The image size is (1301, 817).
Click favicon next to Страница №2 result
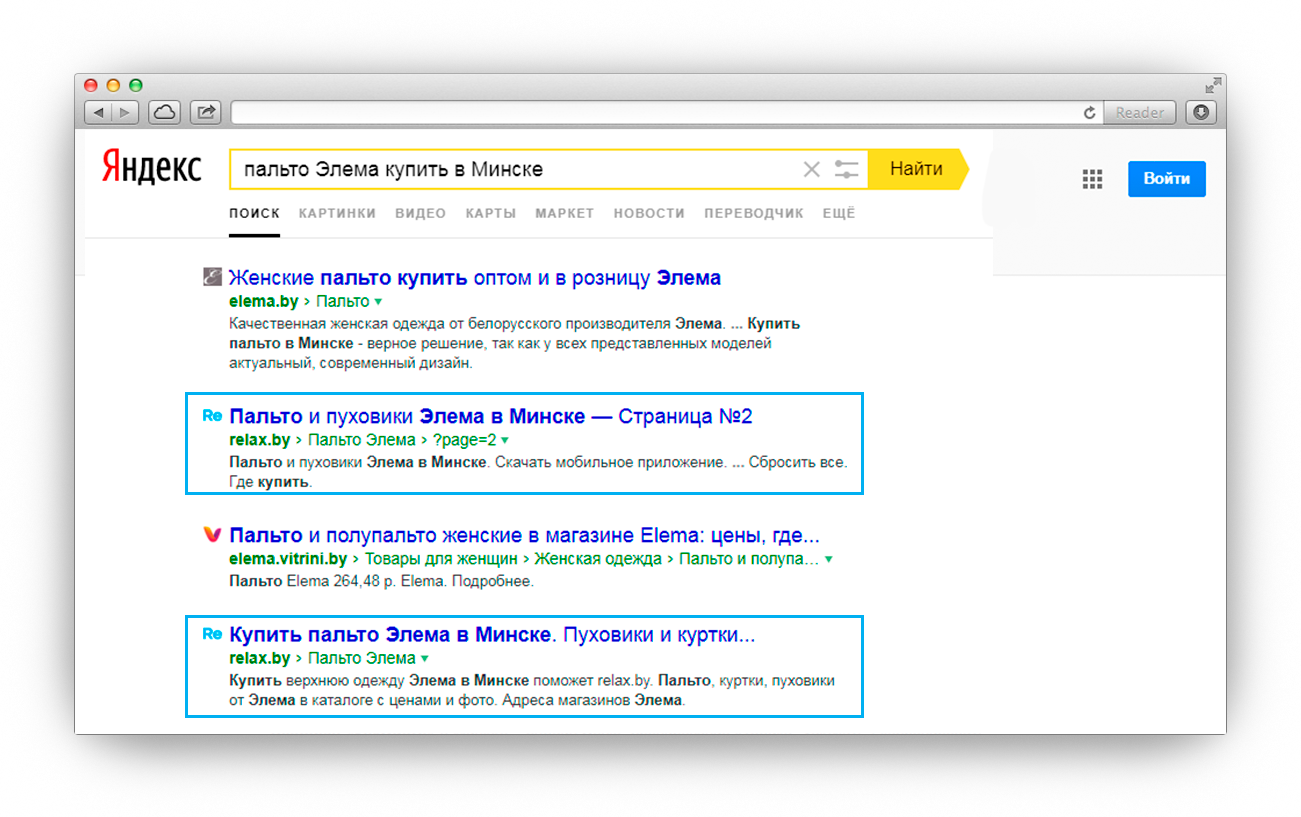pyautogui.click(x=211, y=415)
